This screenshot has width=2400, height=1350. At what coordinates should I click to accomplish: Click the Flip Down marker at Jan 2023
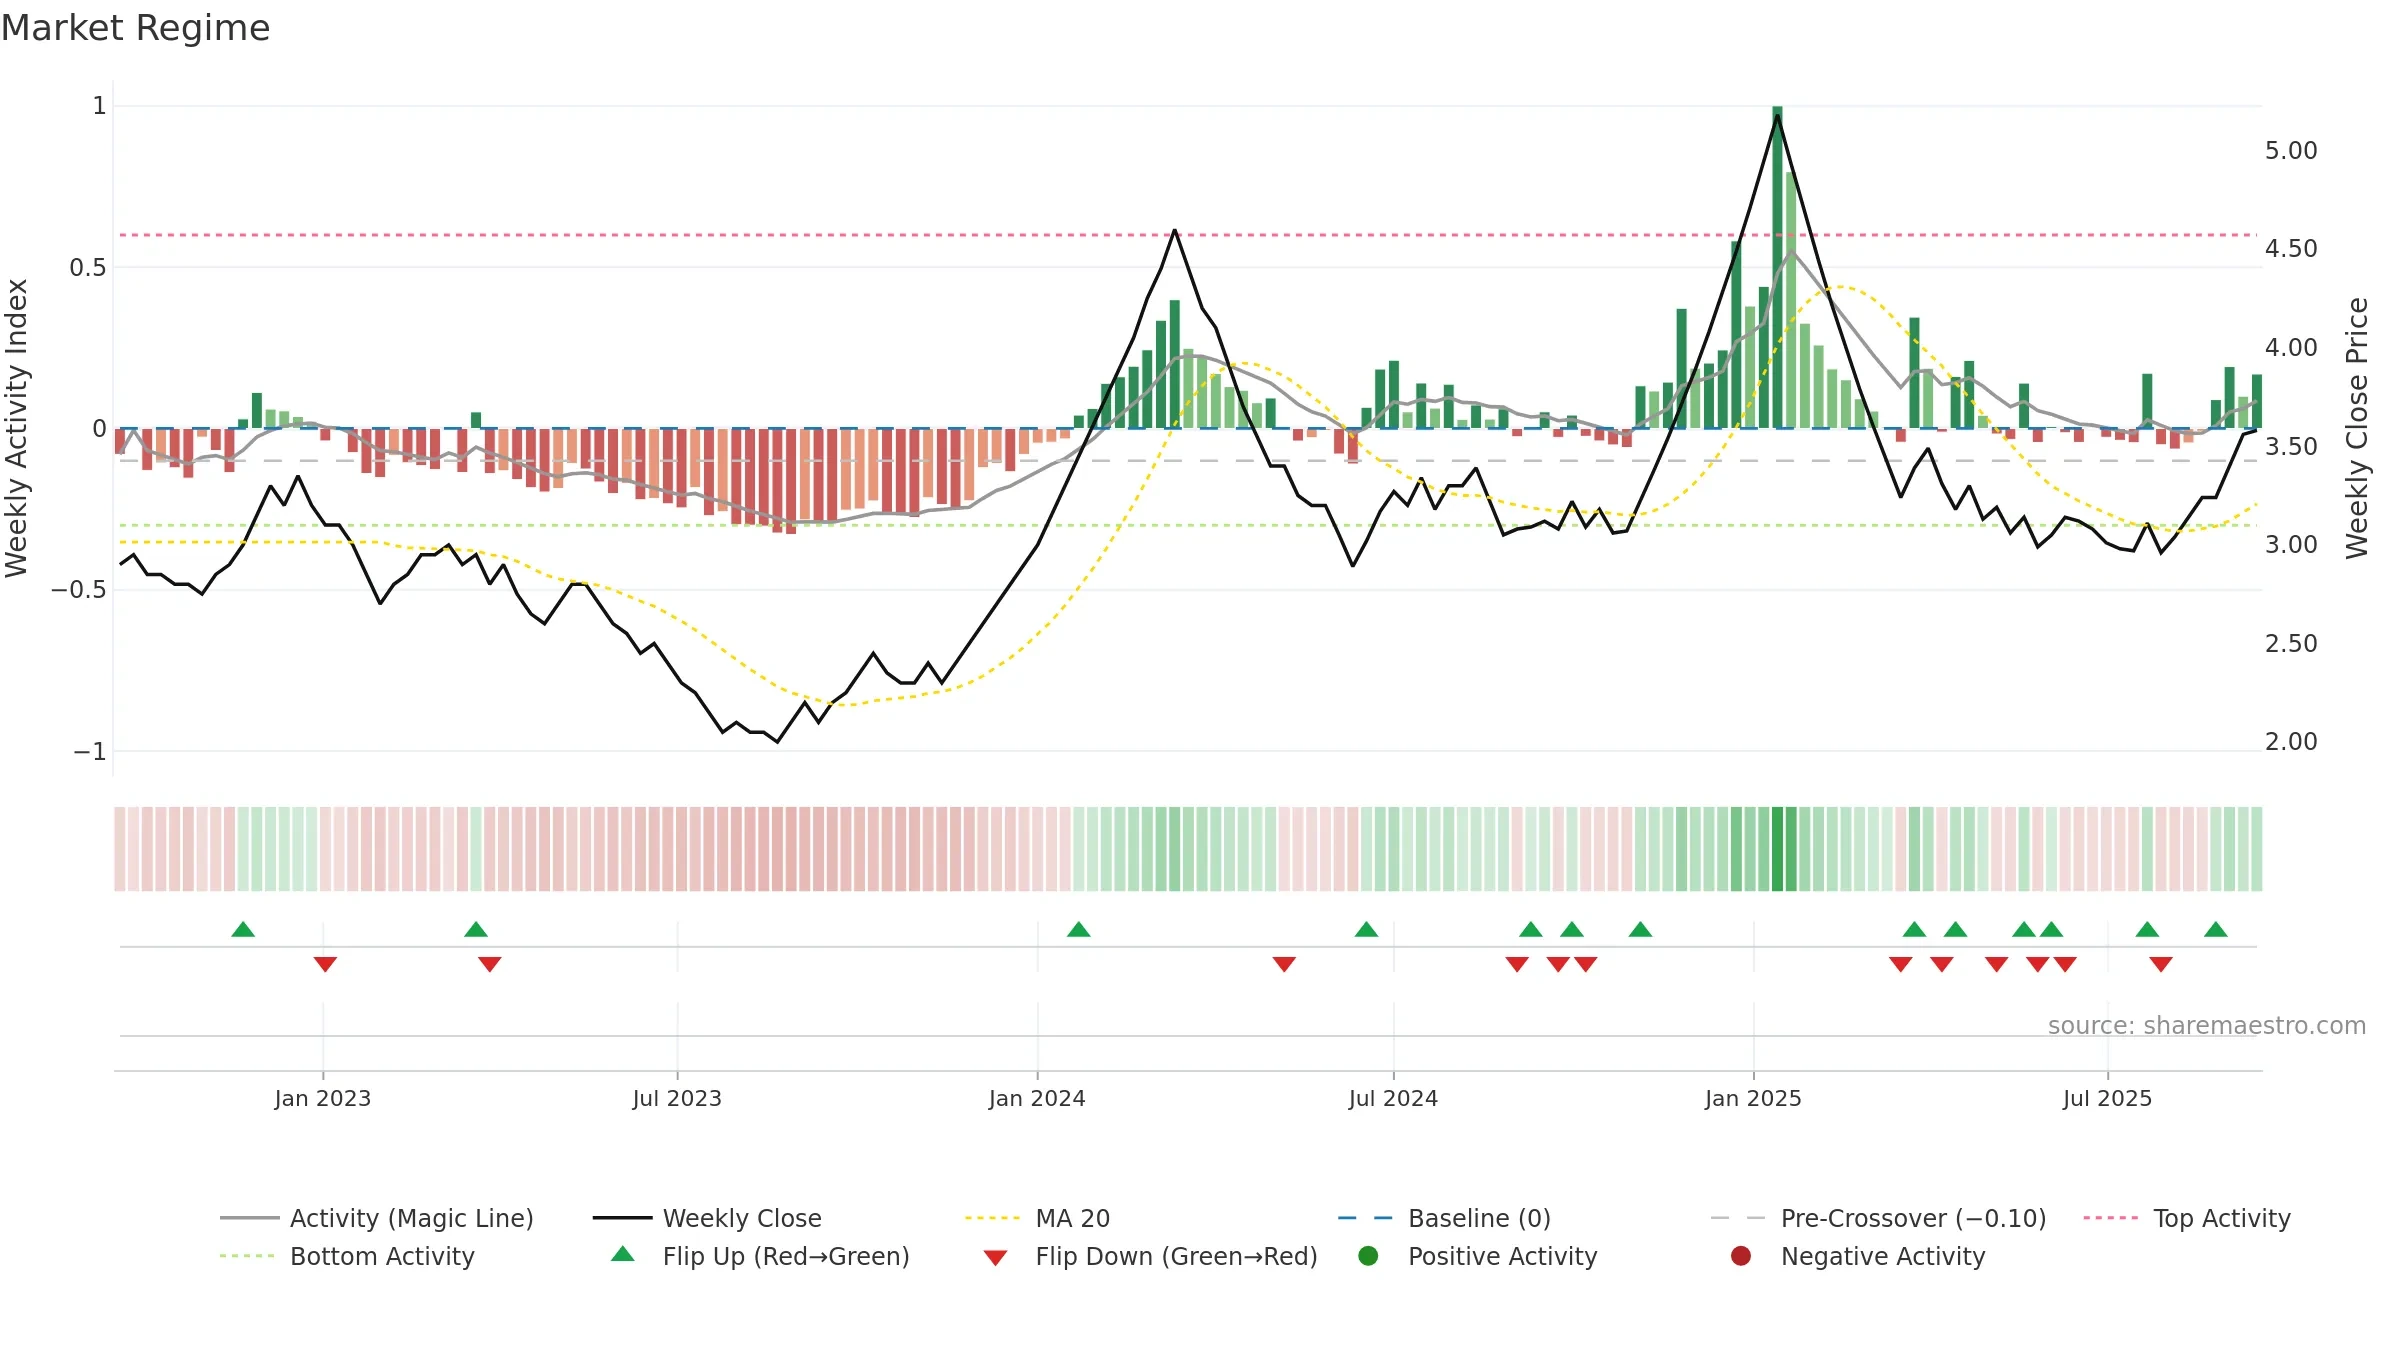[325, 964]
